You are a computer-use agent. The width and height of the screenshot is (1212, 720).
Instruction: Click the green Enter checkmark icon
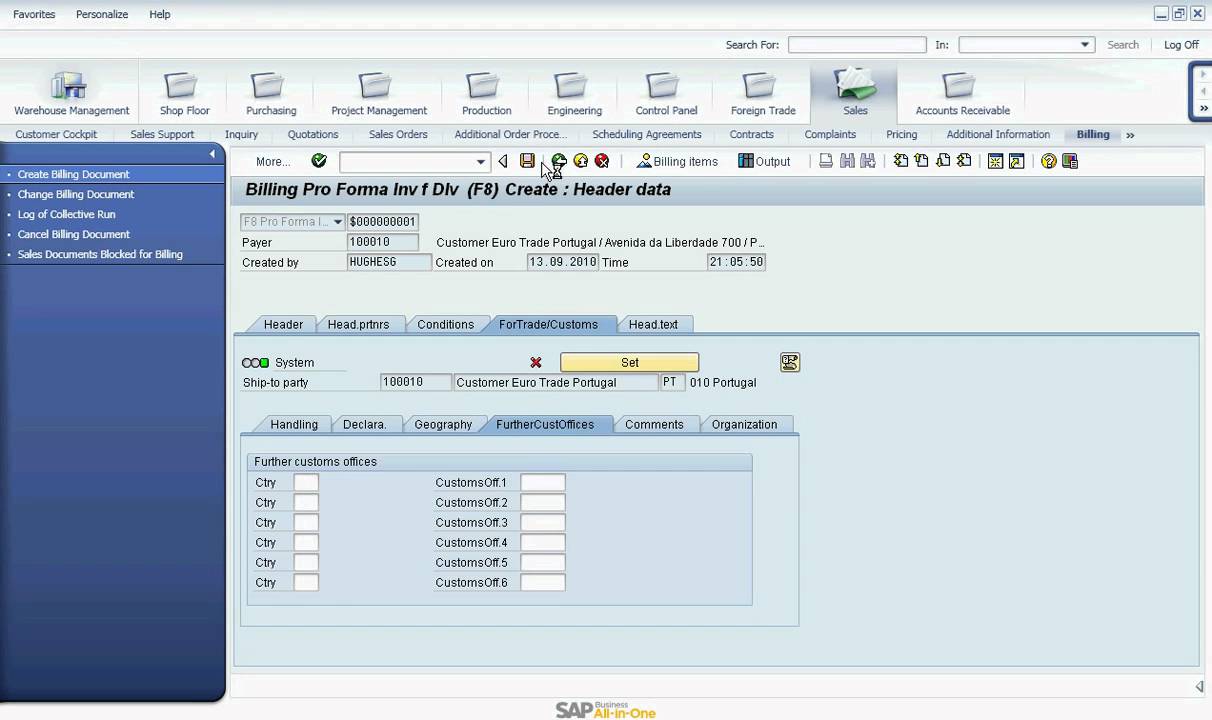pyautogui.click(x=319, y=161)
